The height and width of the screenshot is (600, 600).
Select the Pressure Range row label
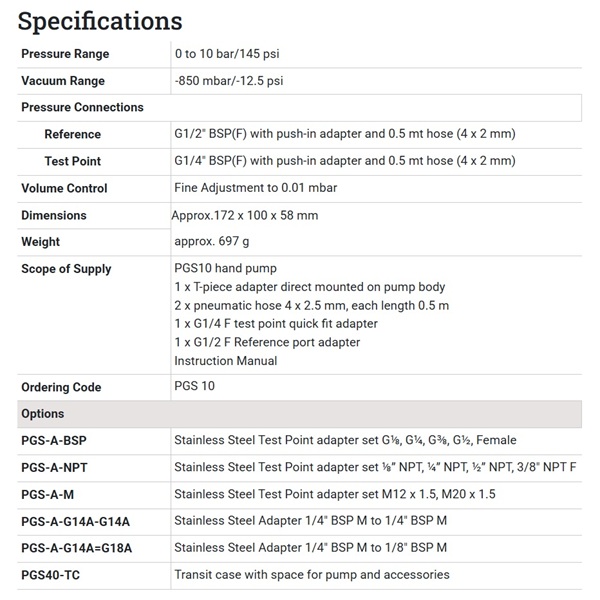[65, 54]
